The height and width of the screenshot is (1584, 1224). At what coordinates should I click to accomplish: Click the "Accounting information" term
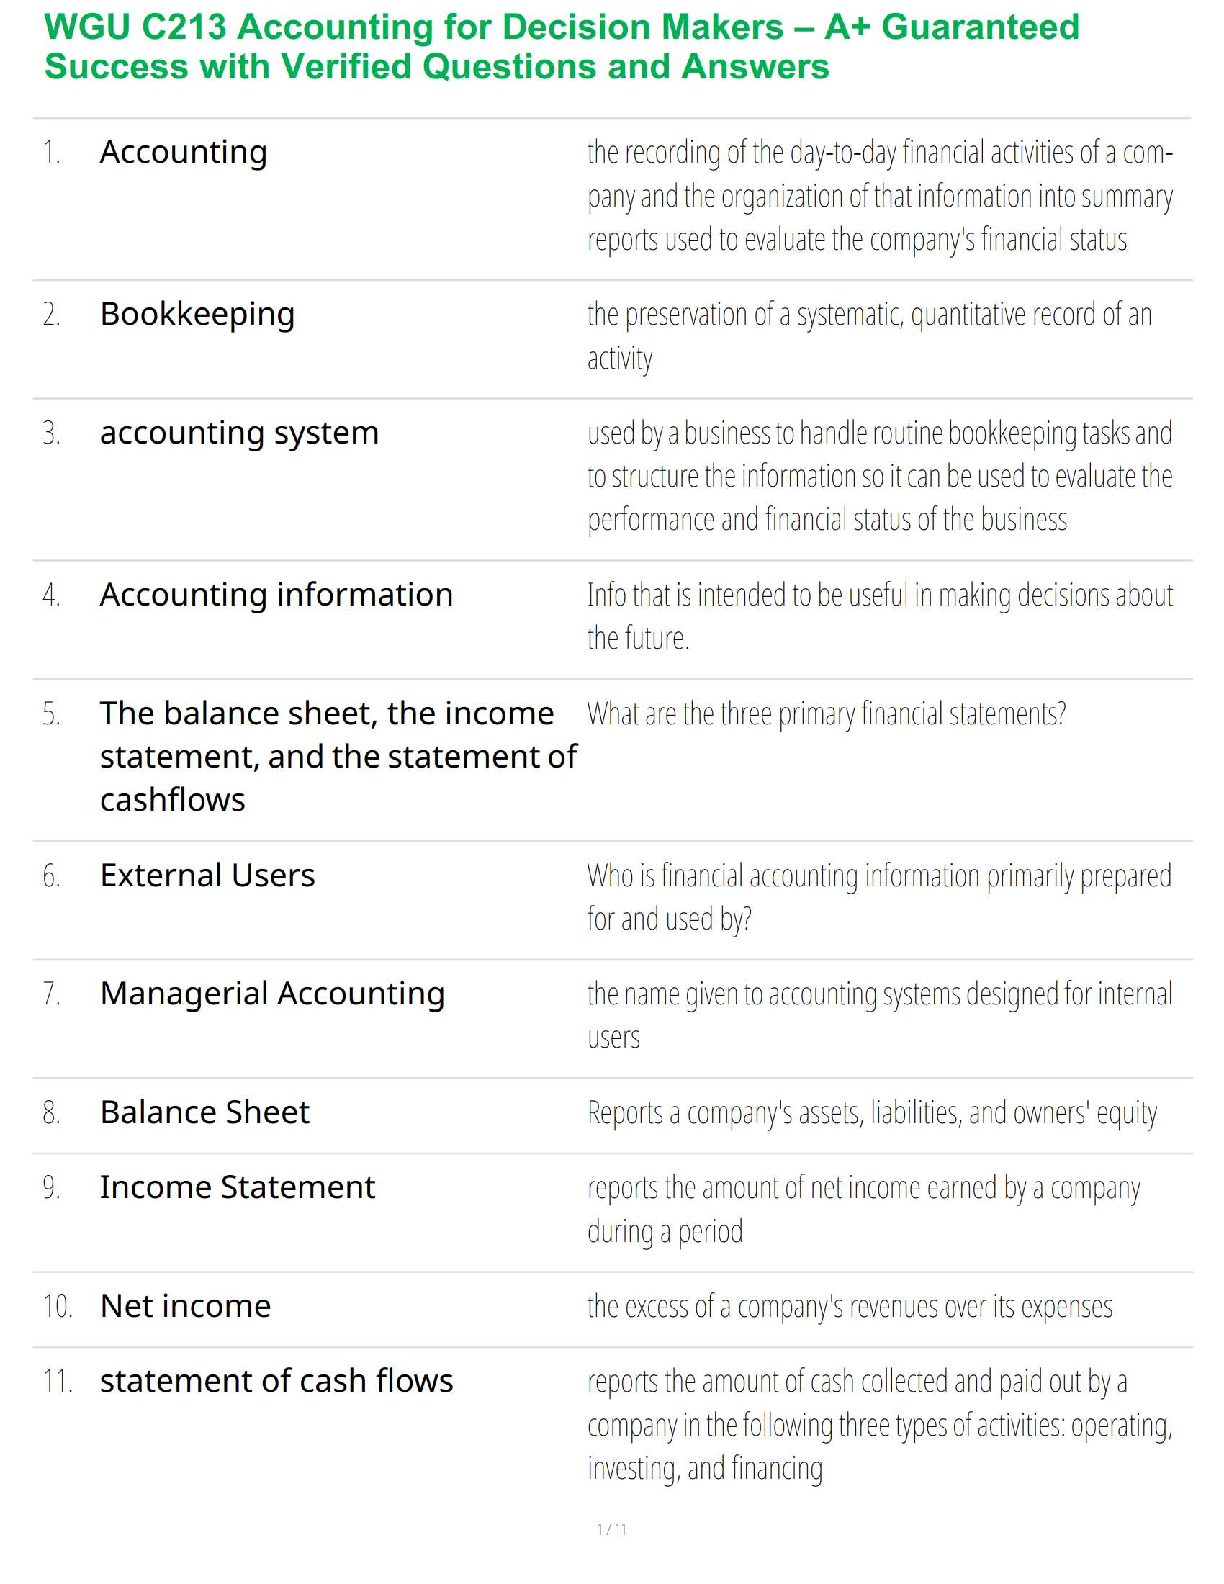point(276,595)
